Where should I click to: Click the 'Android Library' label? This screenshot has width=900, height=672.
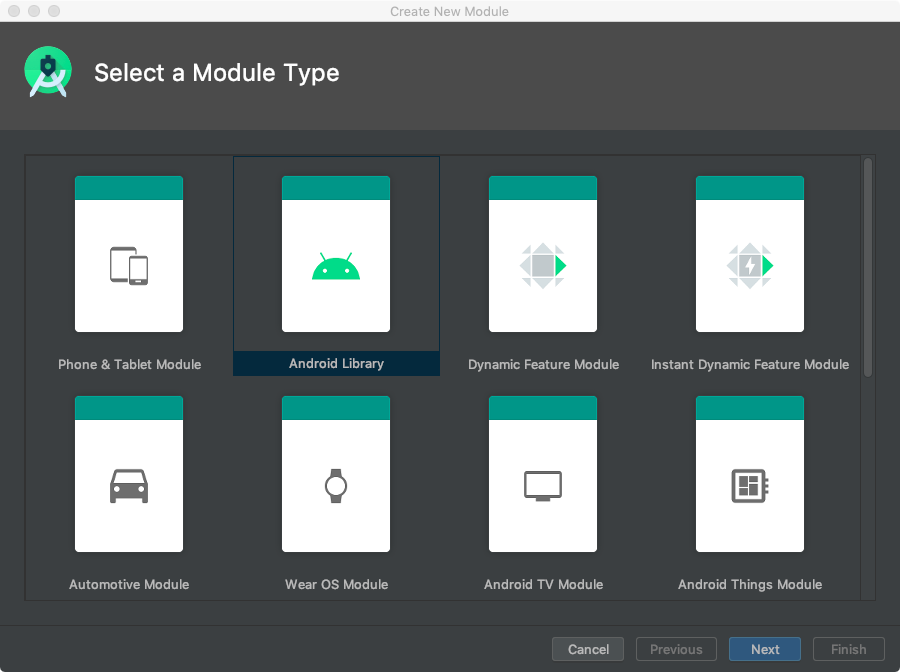(x=336, y=364)
